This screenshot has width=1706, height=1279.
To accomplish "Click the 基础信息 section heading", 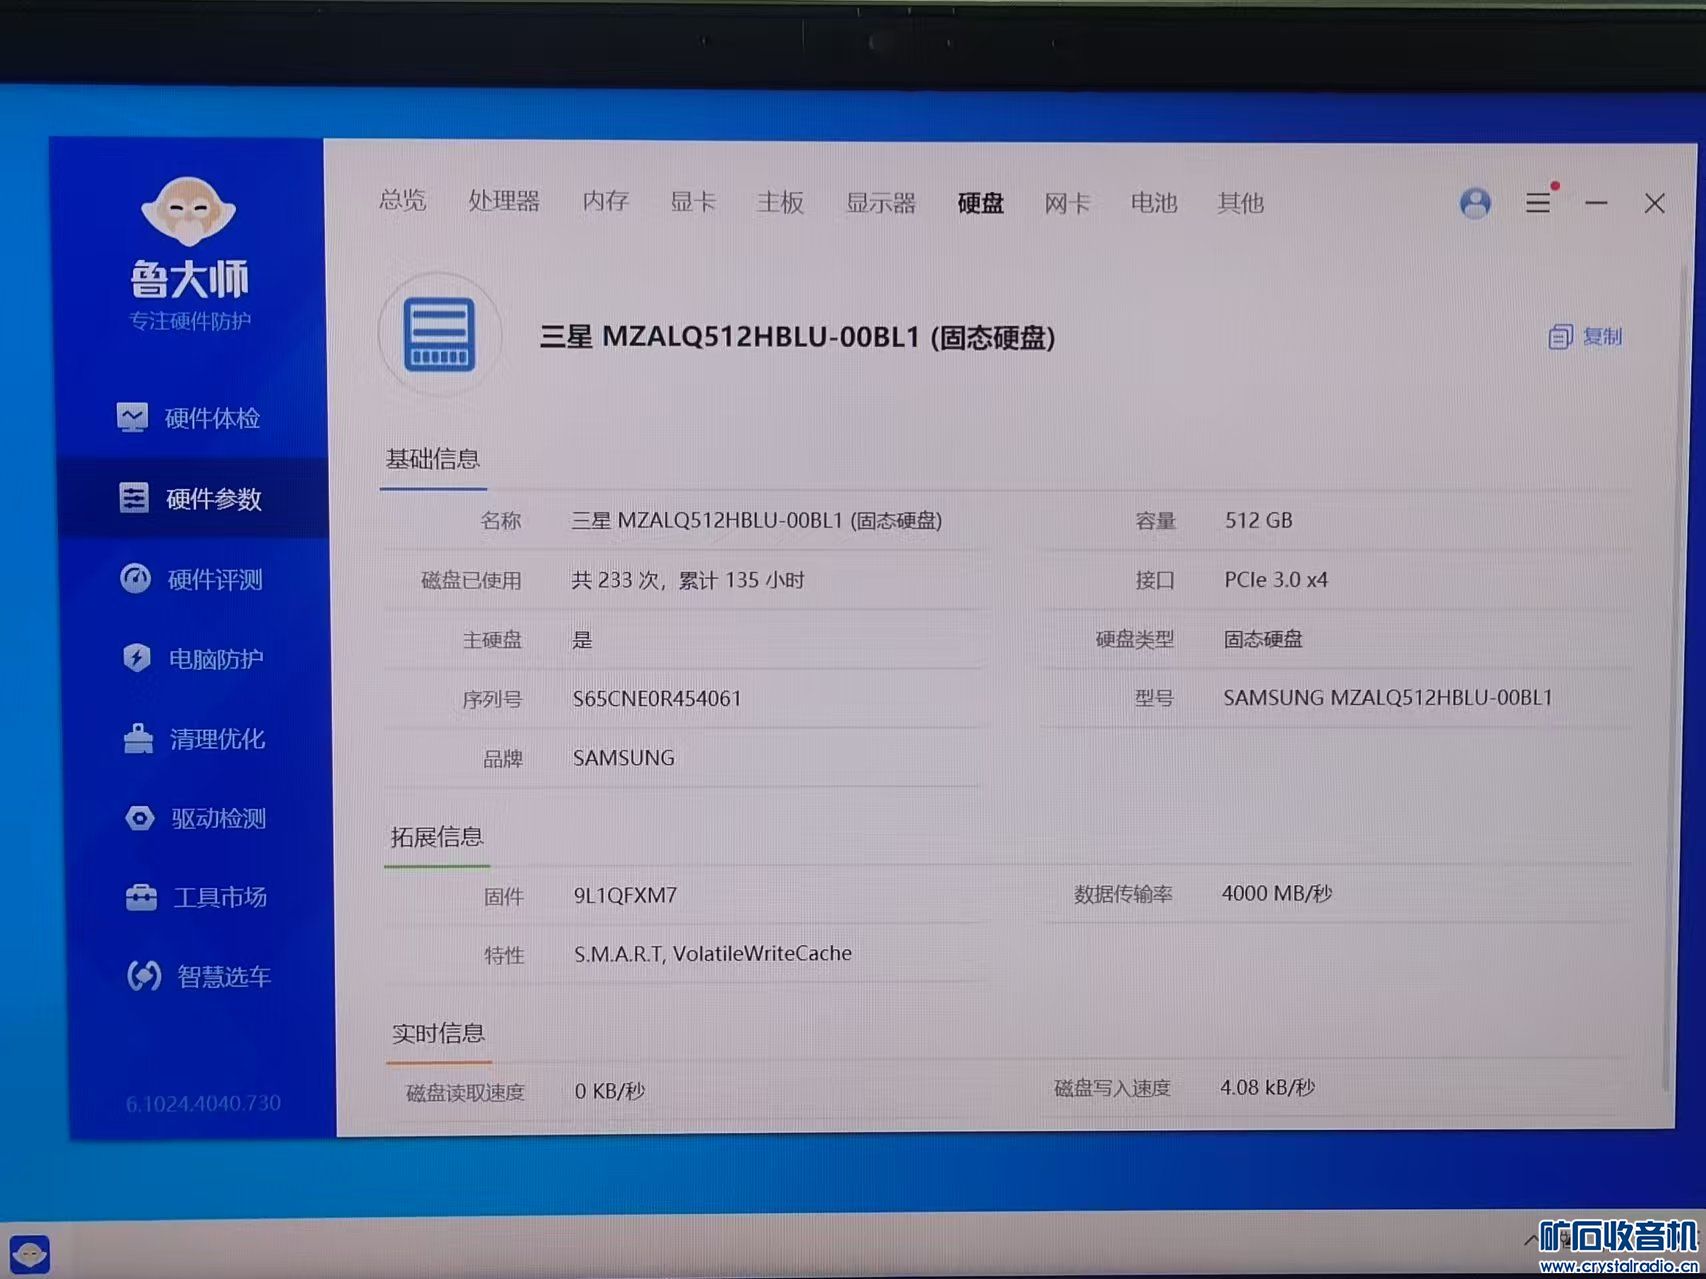I will [433, 459].
